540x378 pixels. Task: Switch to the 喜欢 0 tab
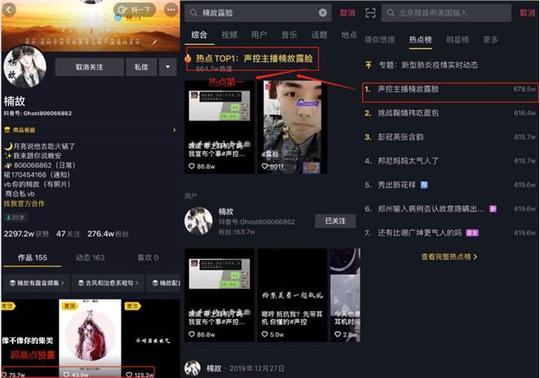point(148,258)
